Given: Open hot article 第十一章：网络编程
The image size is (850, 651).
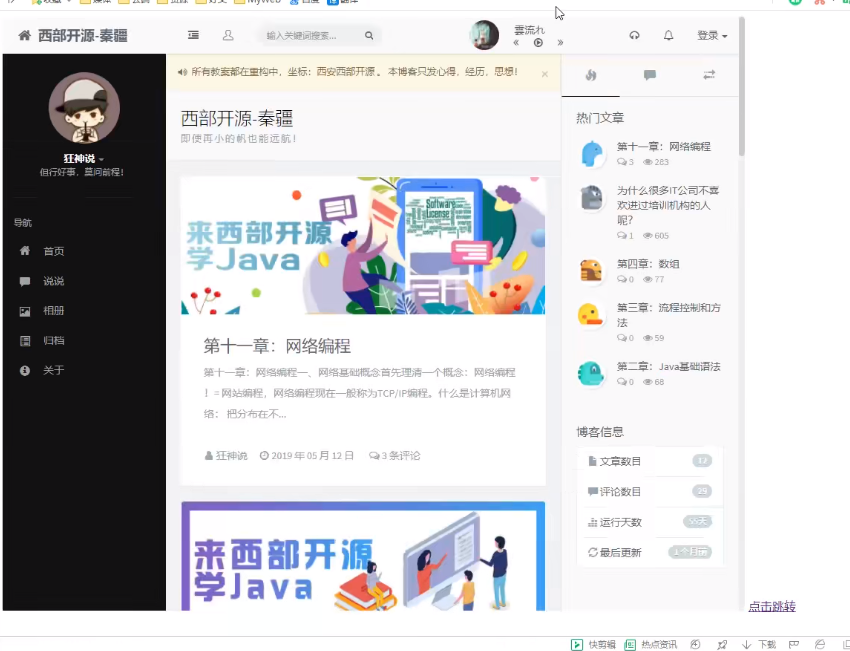Looking at the screenshot, I should pos(664,146).
